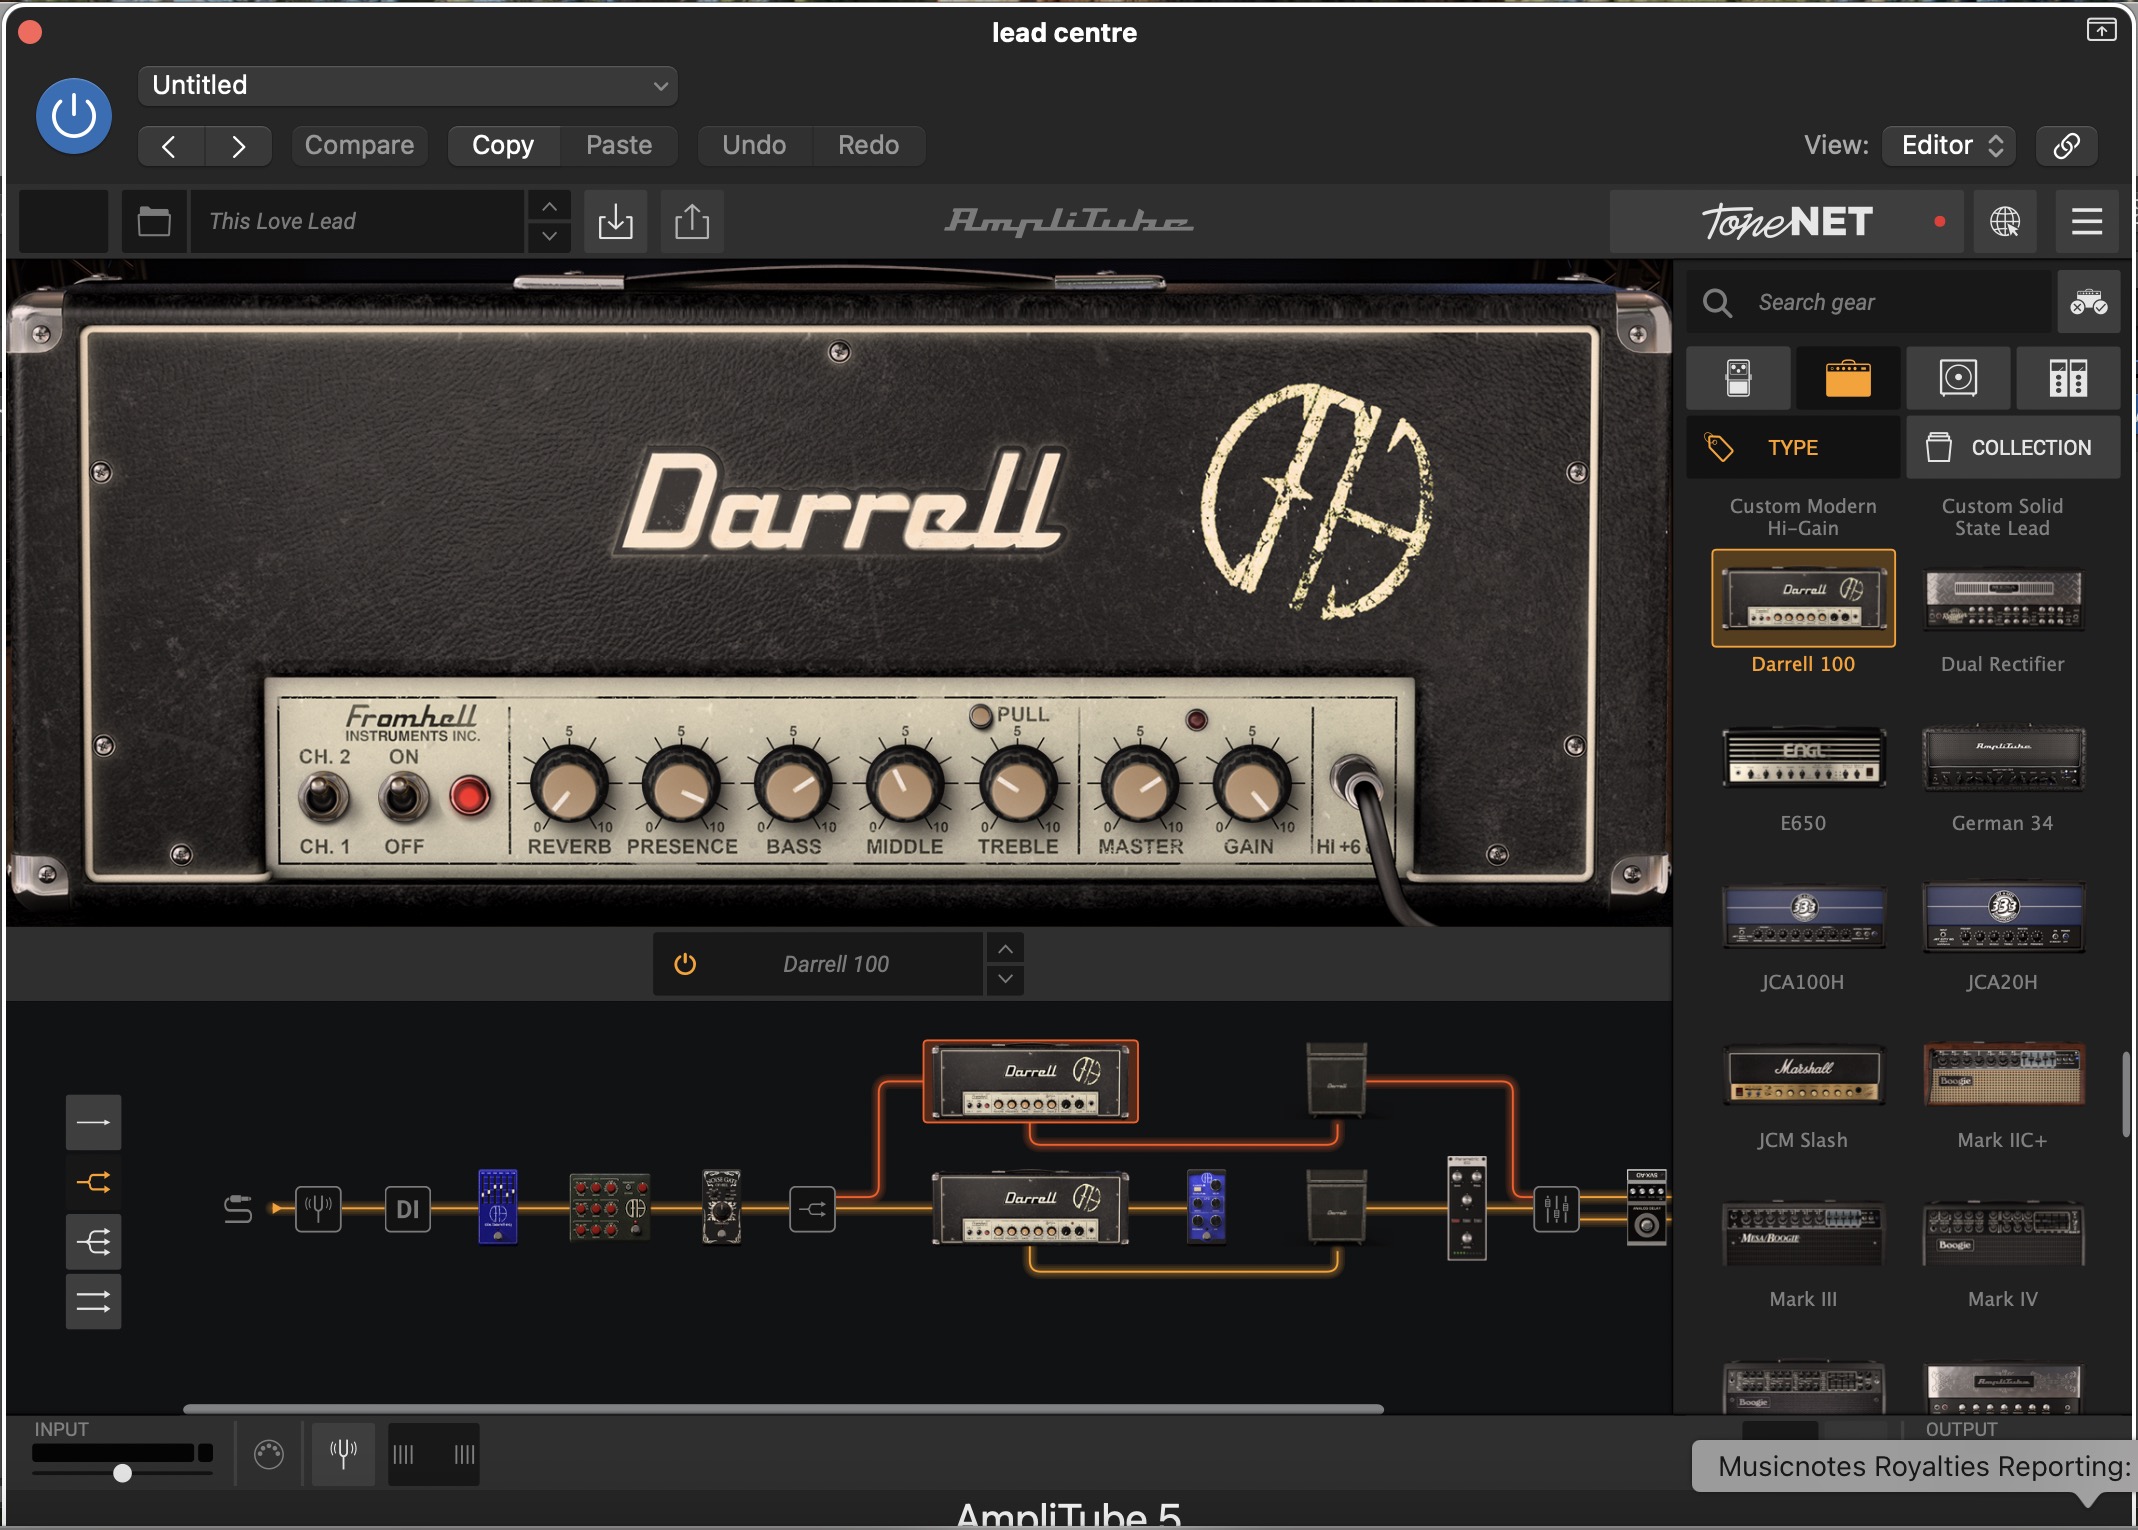Image resolution: width=2138 pixels, height=1530 pixels.
Task: Step to next preset with down arrow
Action: click(549, 236)
